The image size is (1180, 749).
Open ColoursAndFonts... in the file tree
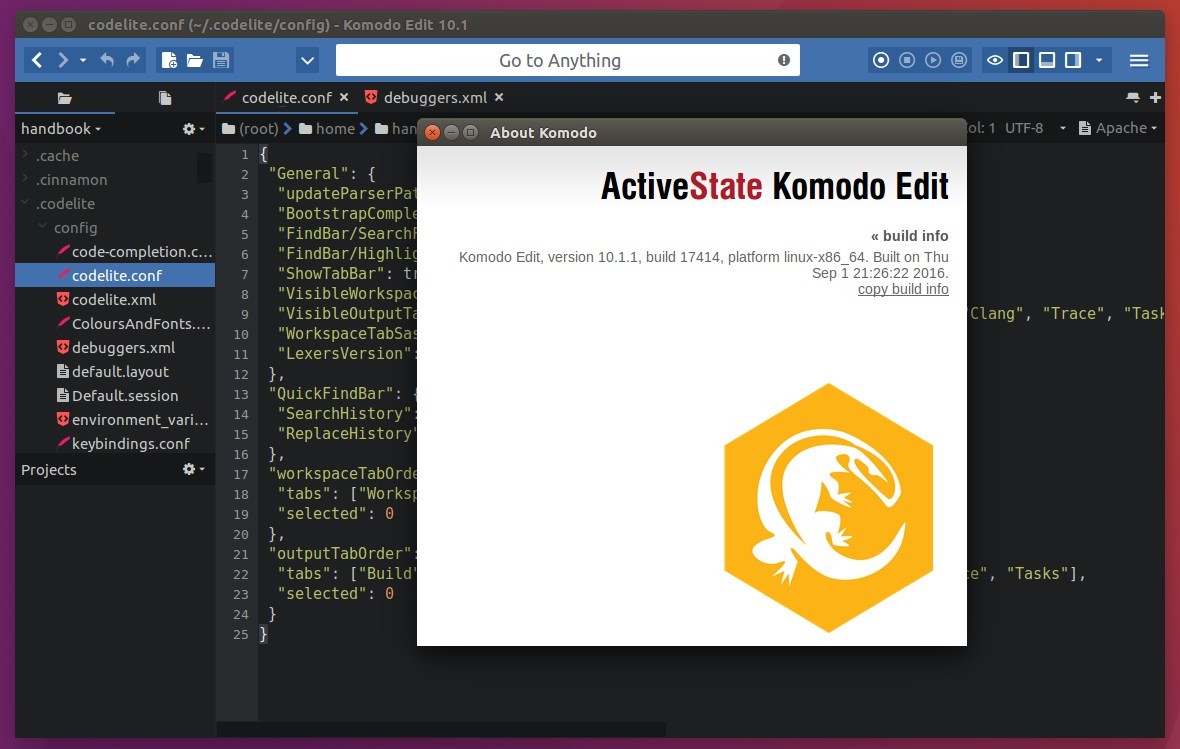point(134,324)
